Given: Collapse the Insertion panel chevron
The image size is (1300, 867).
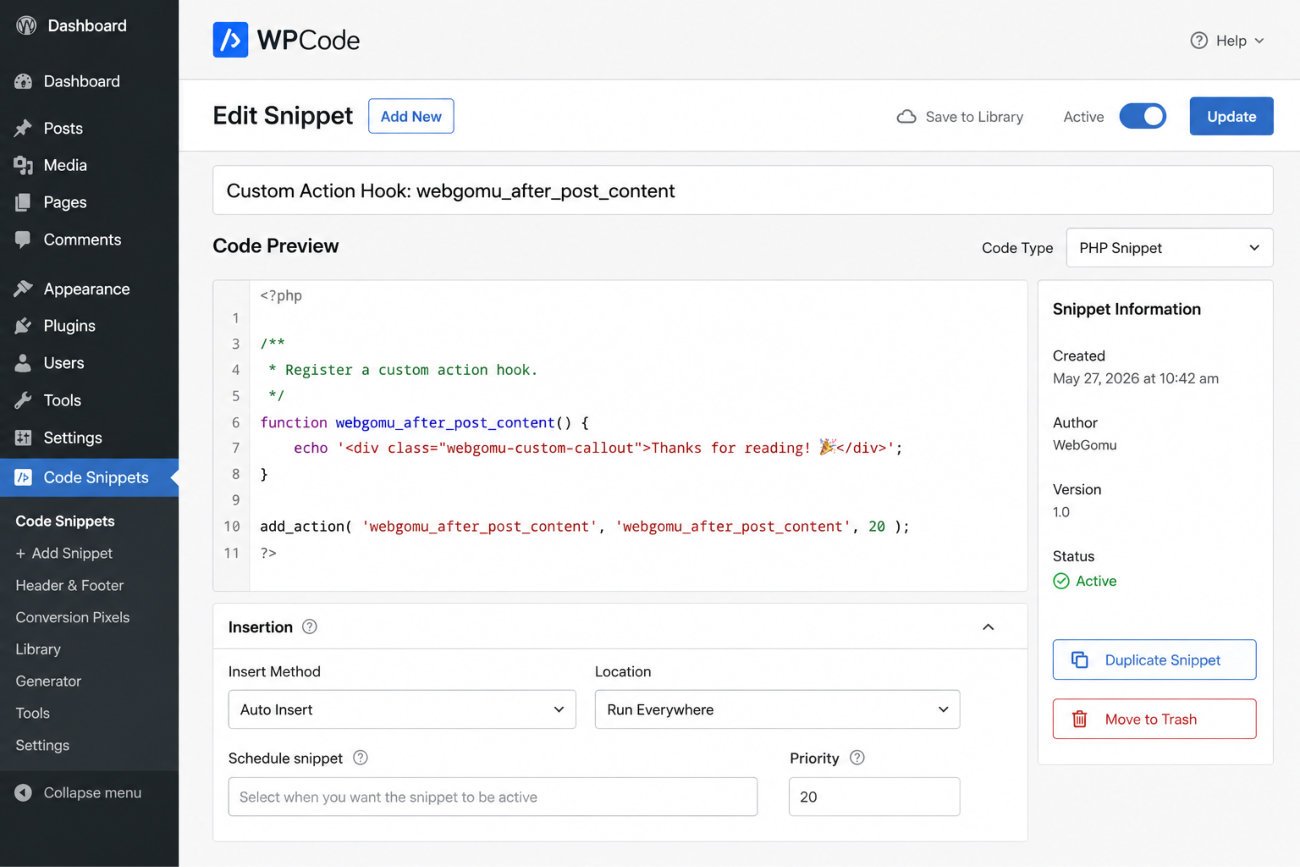Looking at the screenshot, I should pyautogui.click(x=988, y=627).
